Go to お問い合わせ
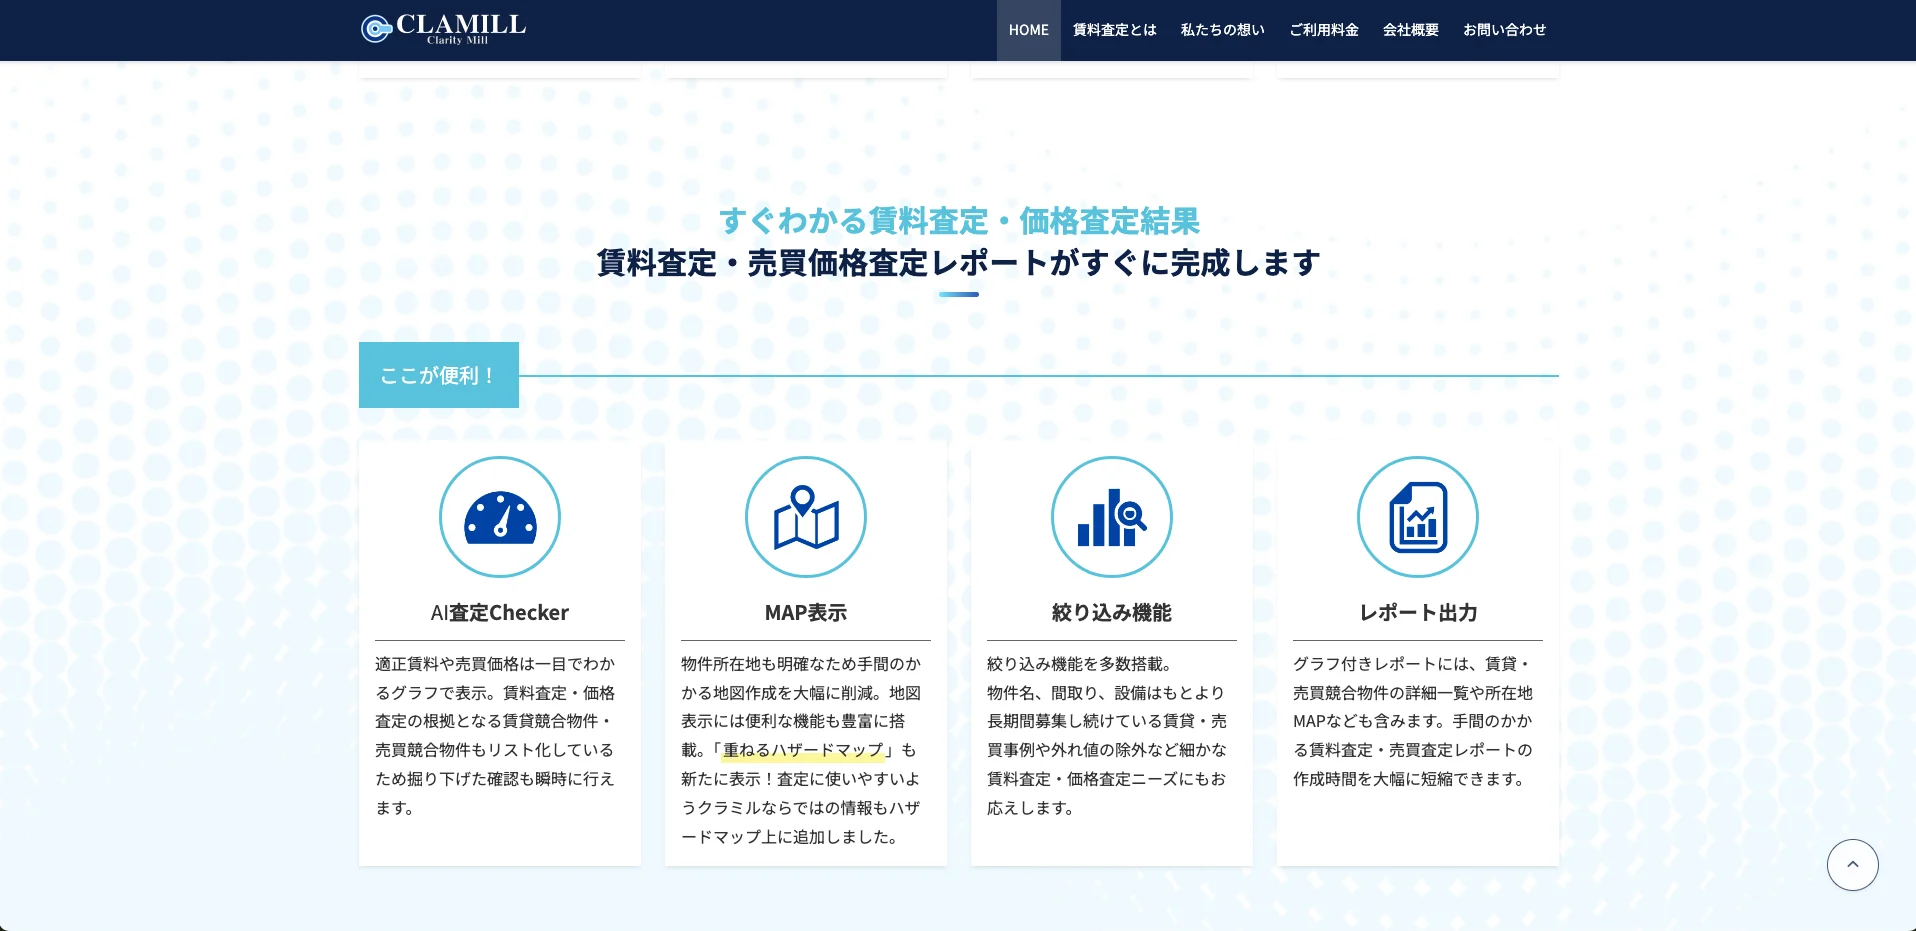1916x931 pixels. point(1504,30)
